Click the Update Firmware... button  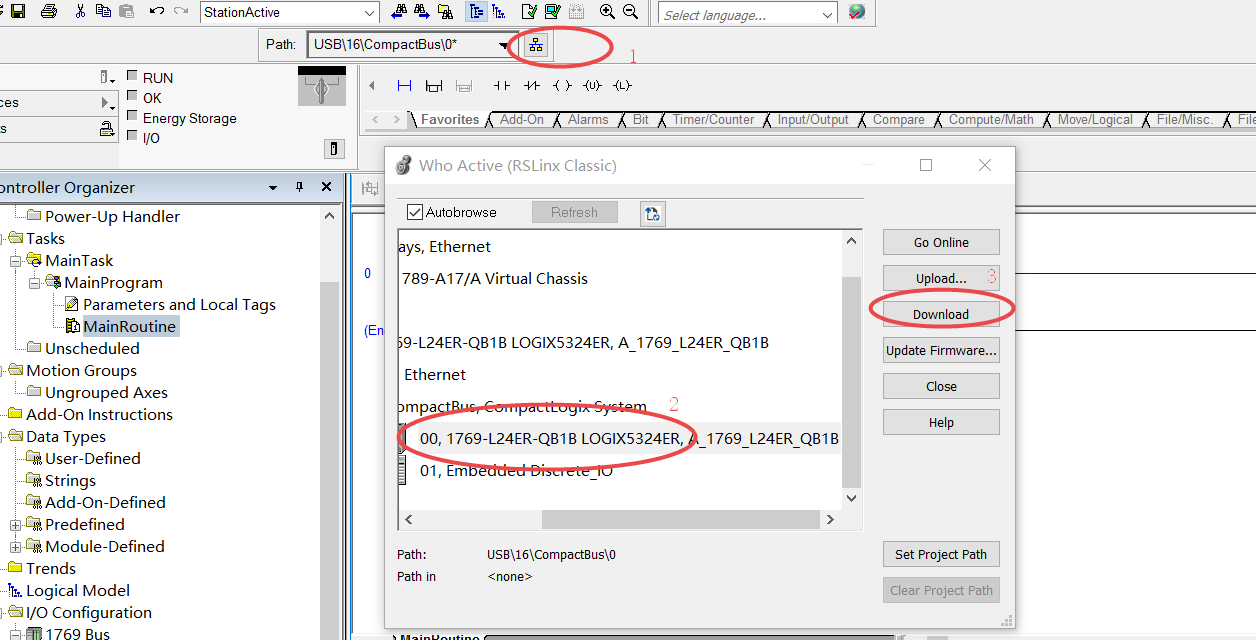coord(941,350)
